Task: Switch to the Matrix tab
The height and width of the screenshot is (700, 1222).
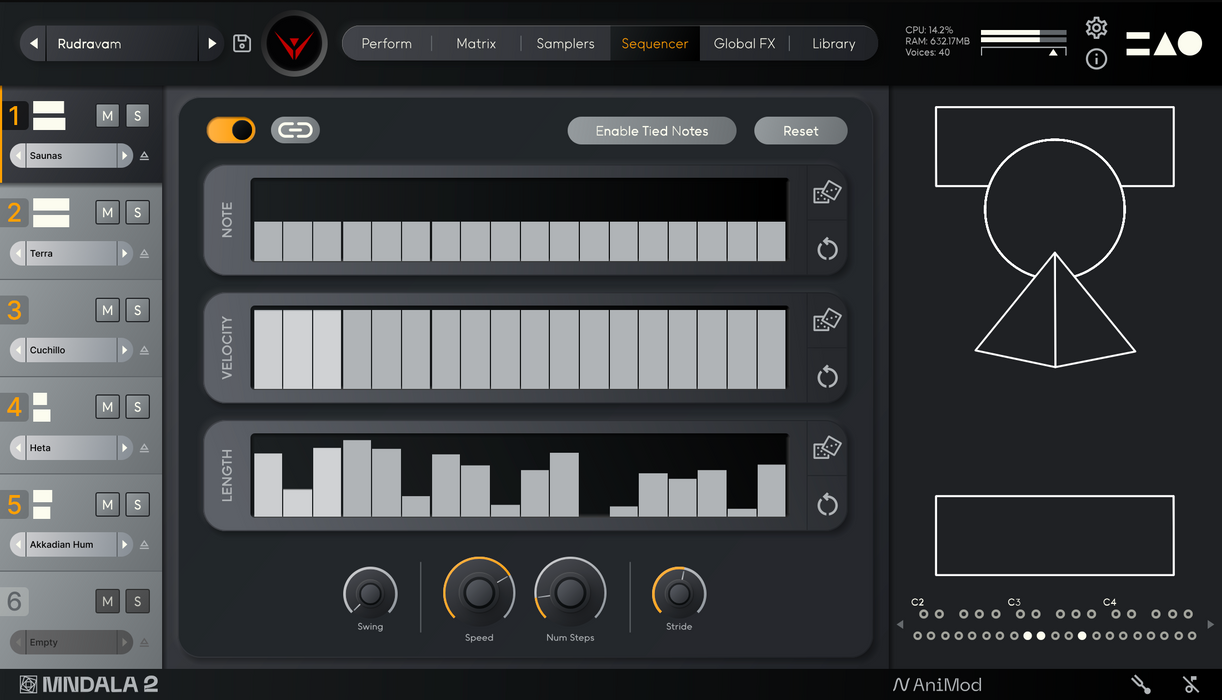Action: point(476,43)
